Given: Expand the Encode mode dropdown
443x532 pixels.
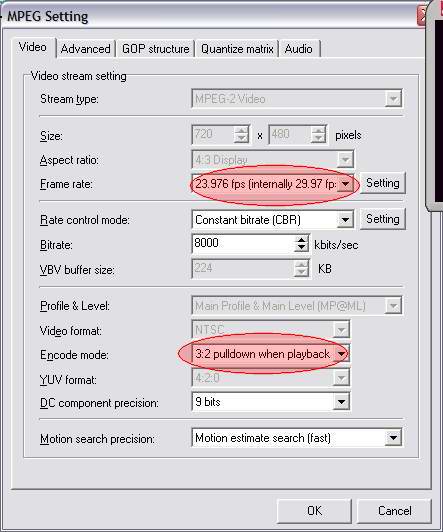Looking at the screenshot, I should (341, 354).
